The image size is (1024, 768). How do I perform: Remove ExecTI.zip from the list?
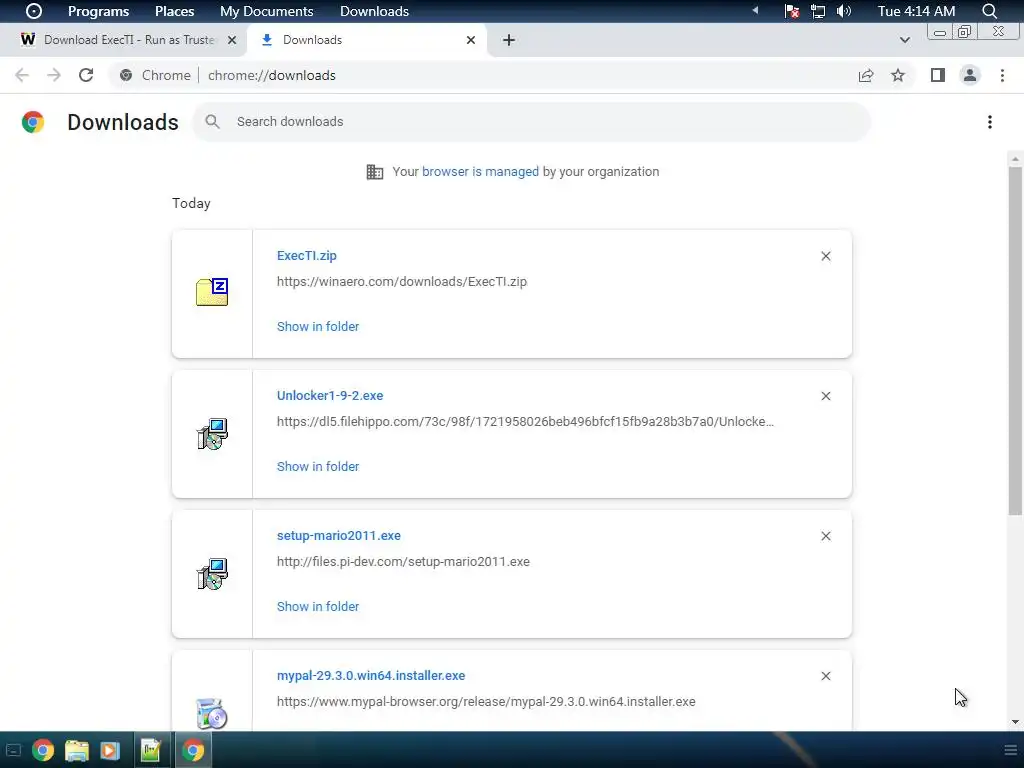pos(825,256)
